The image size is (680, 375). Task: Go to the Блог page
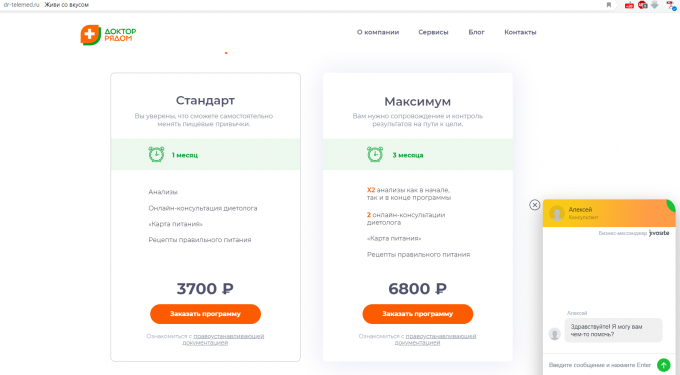click(476, 32)
